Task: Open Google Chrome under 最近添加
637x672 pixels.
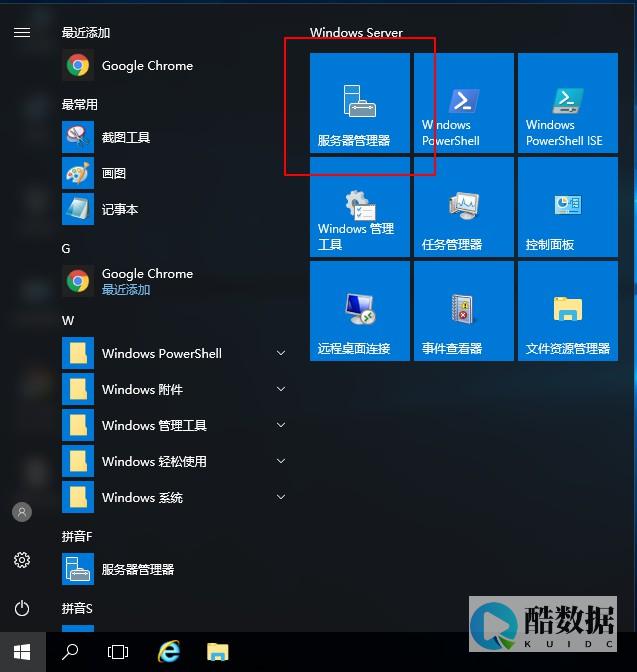Action: coord(174,65)
